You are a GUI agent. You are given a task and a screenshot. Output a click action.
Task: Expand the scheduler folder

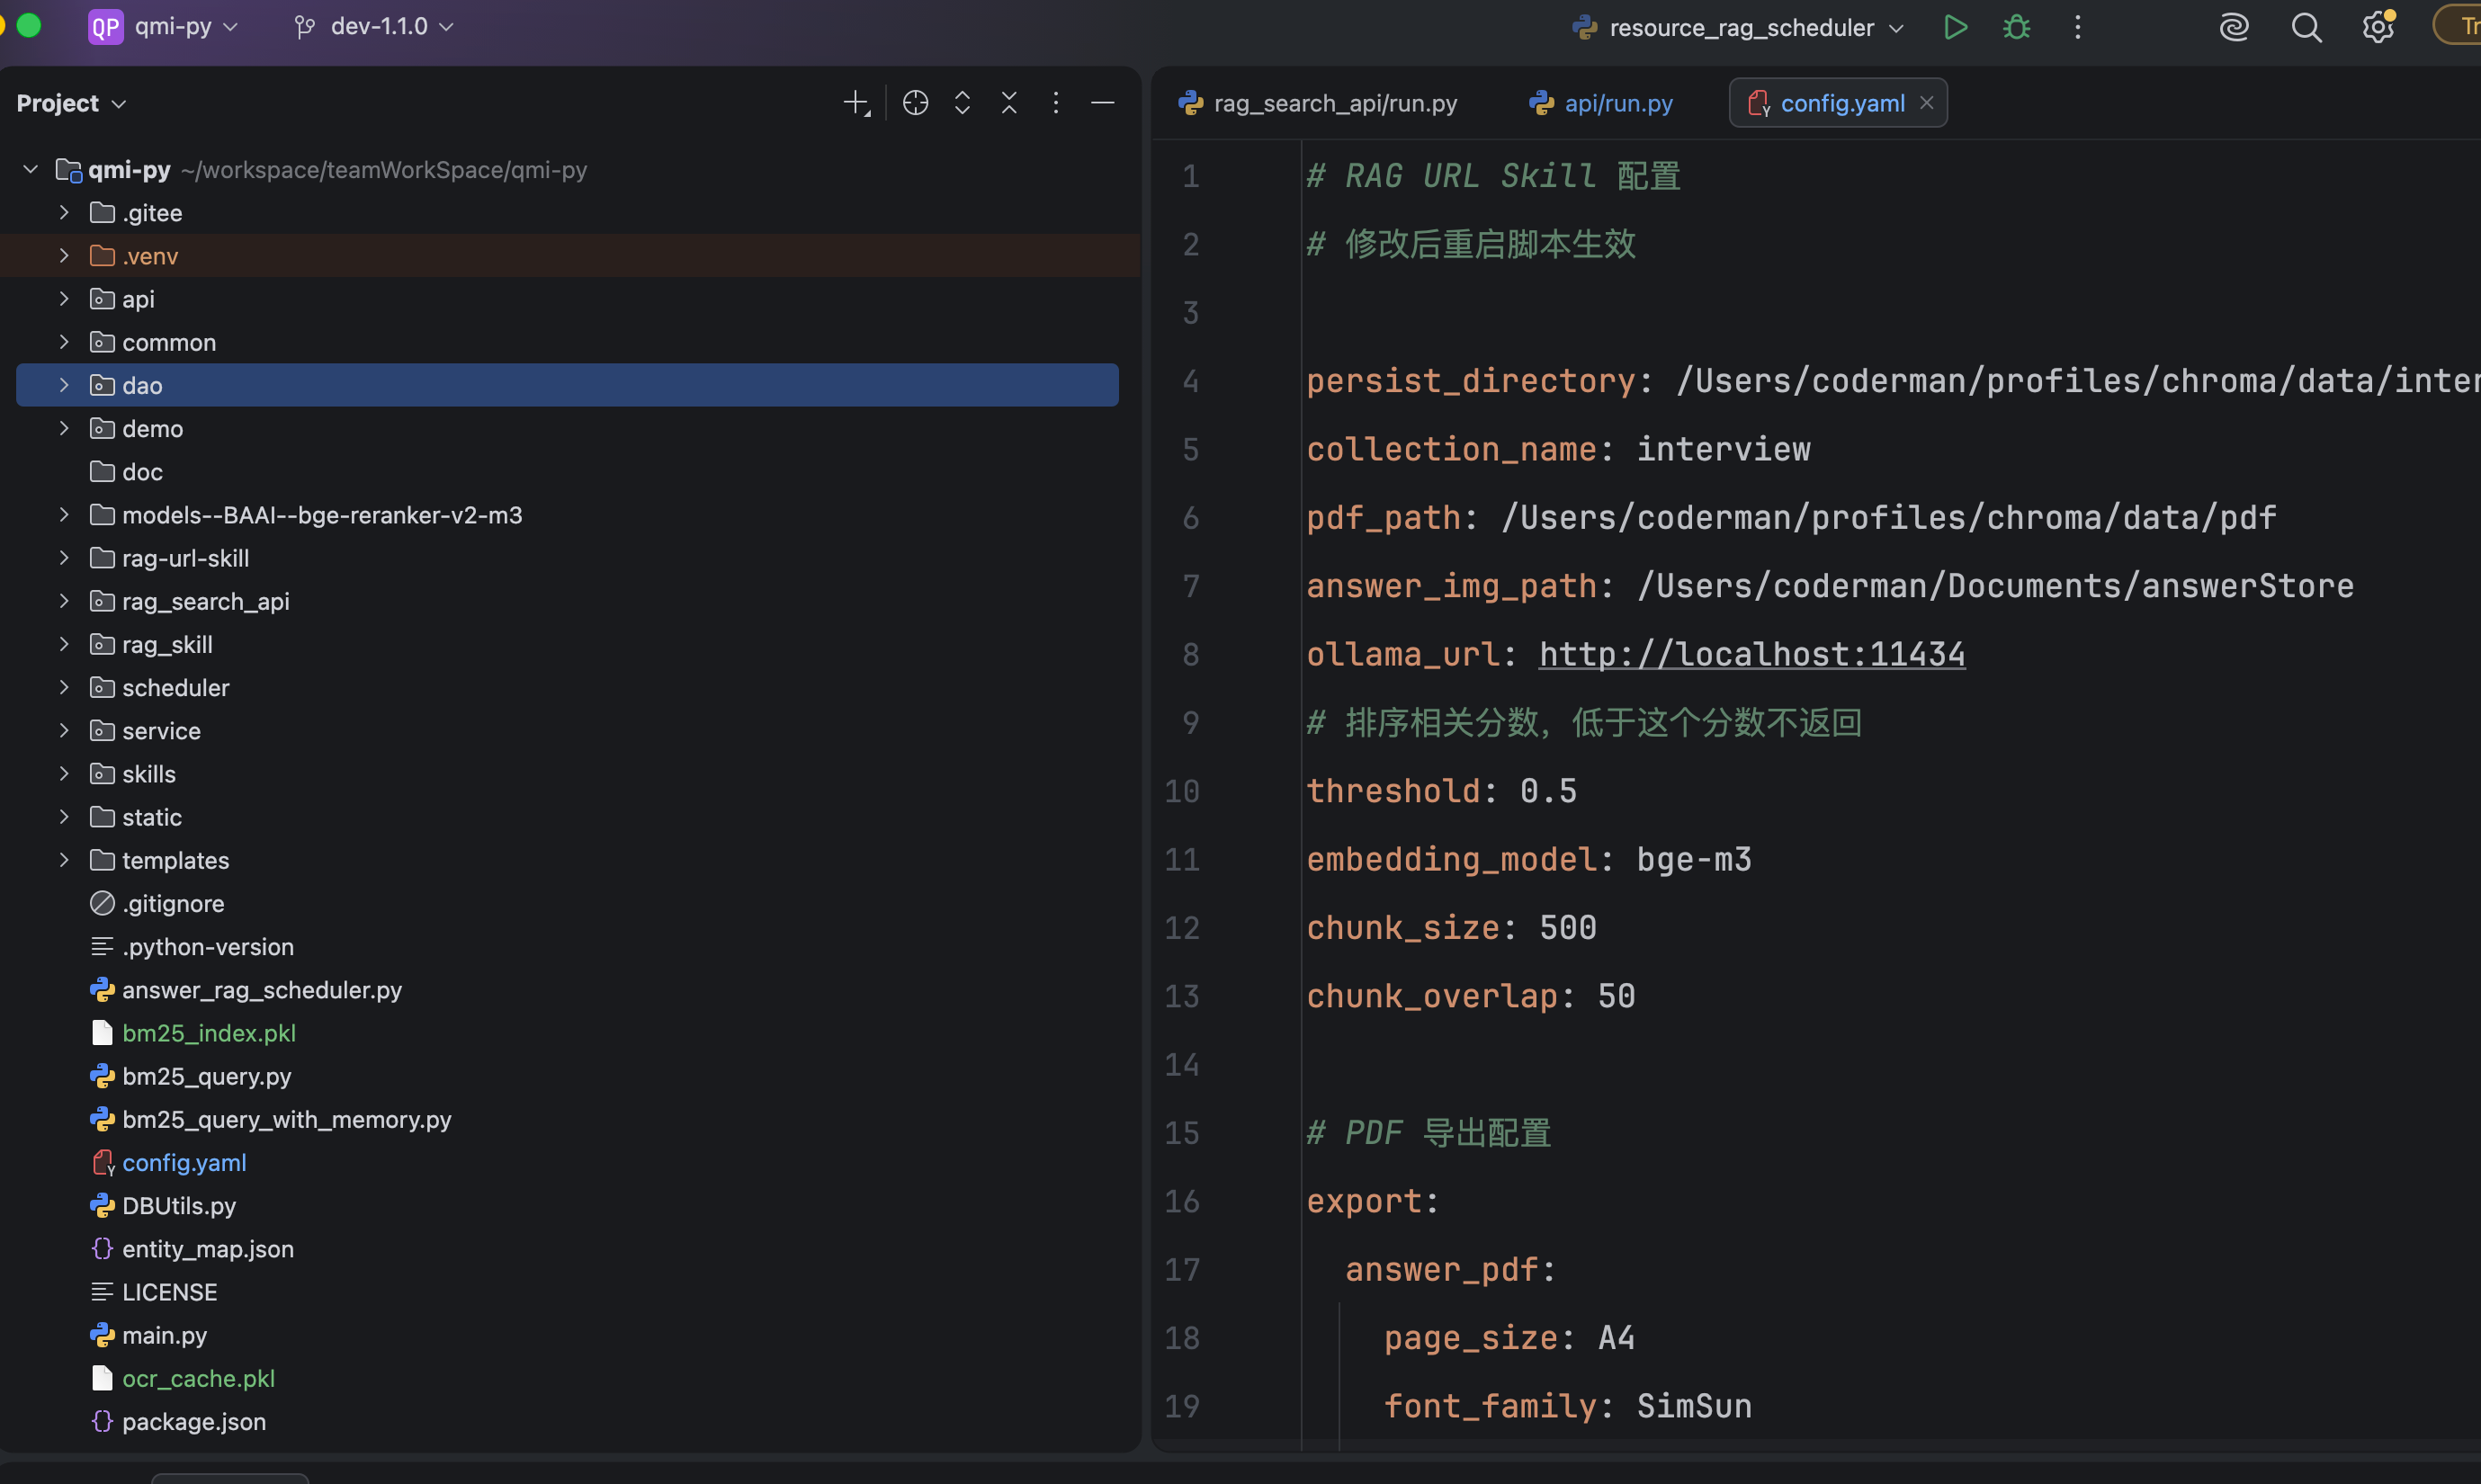64,687
